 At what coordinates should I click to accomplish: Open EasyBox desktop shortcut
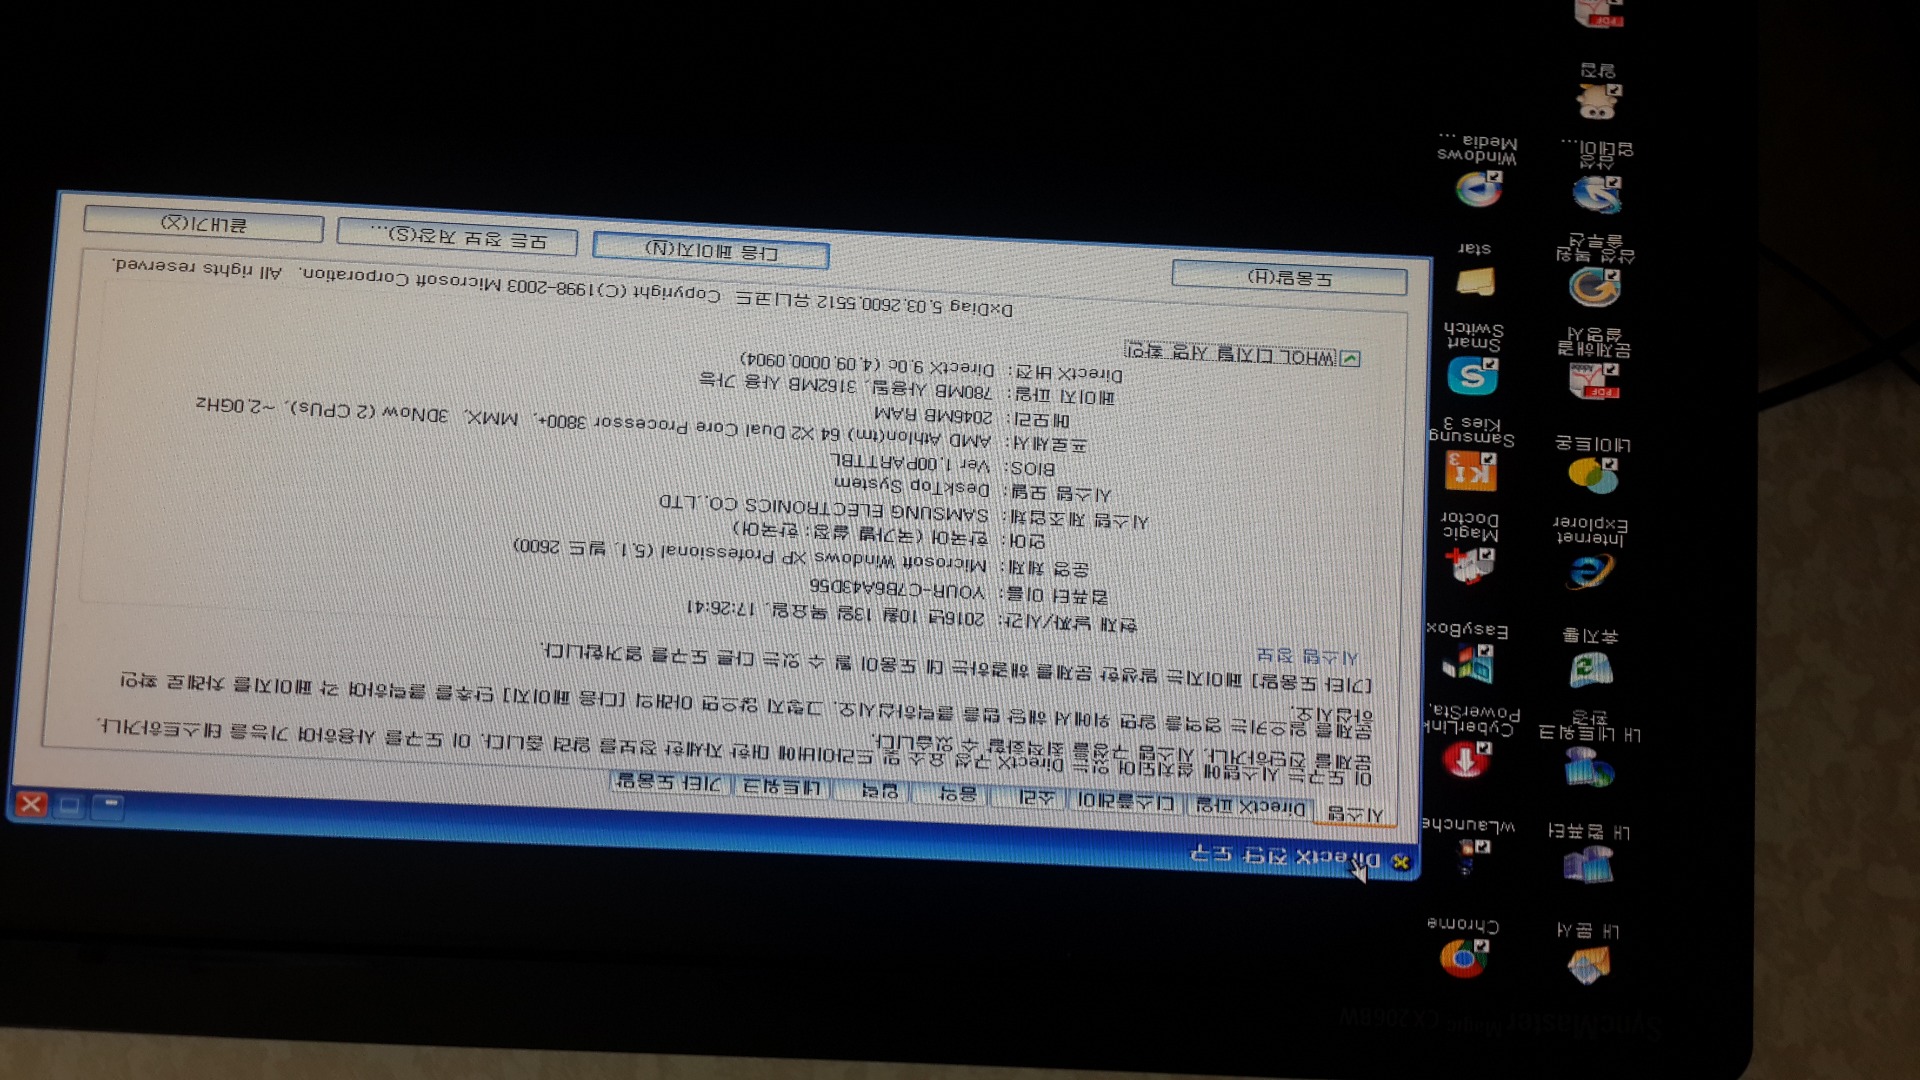point(1468,662)
